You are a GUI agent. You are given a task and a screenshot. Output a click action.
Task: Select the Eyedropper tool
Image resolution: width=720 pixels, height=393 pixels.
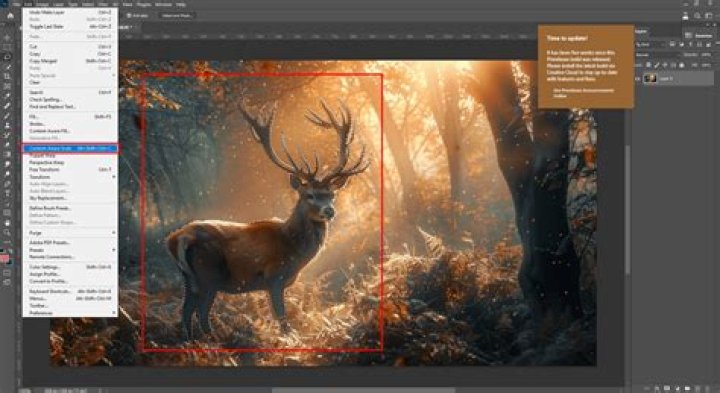[x=7, y=95]
